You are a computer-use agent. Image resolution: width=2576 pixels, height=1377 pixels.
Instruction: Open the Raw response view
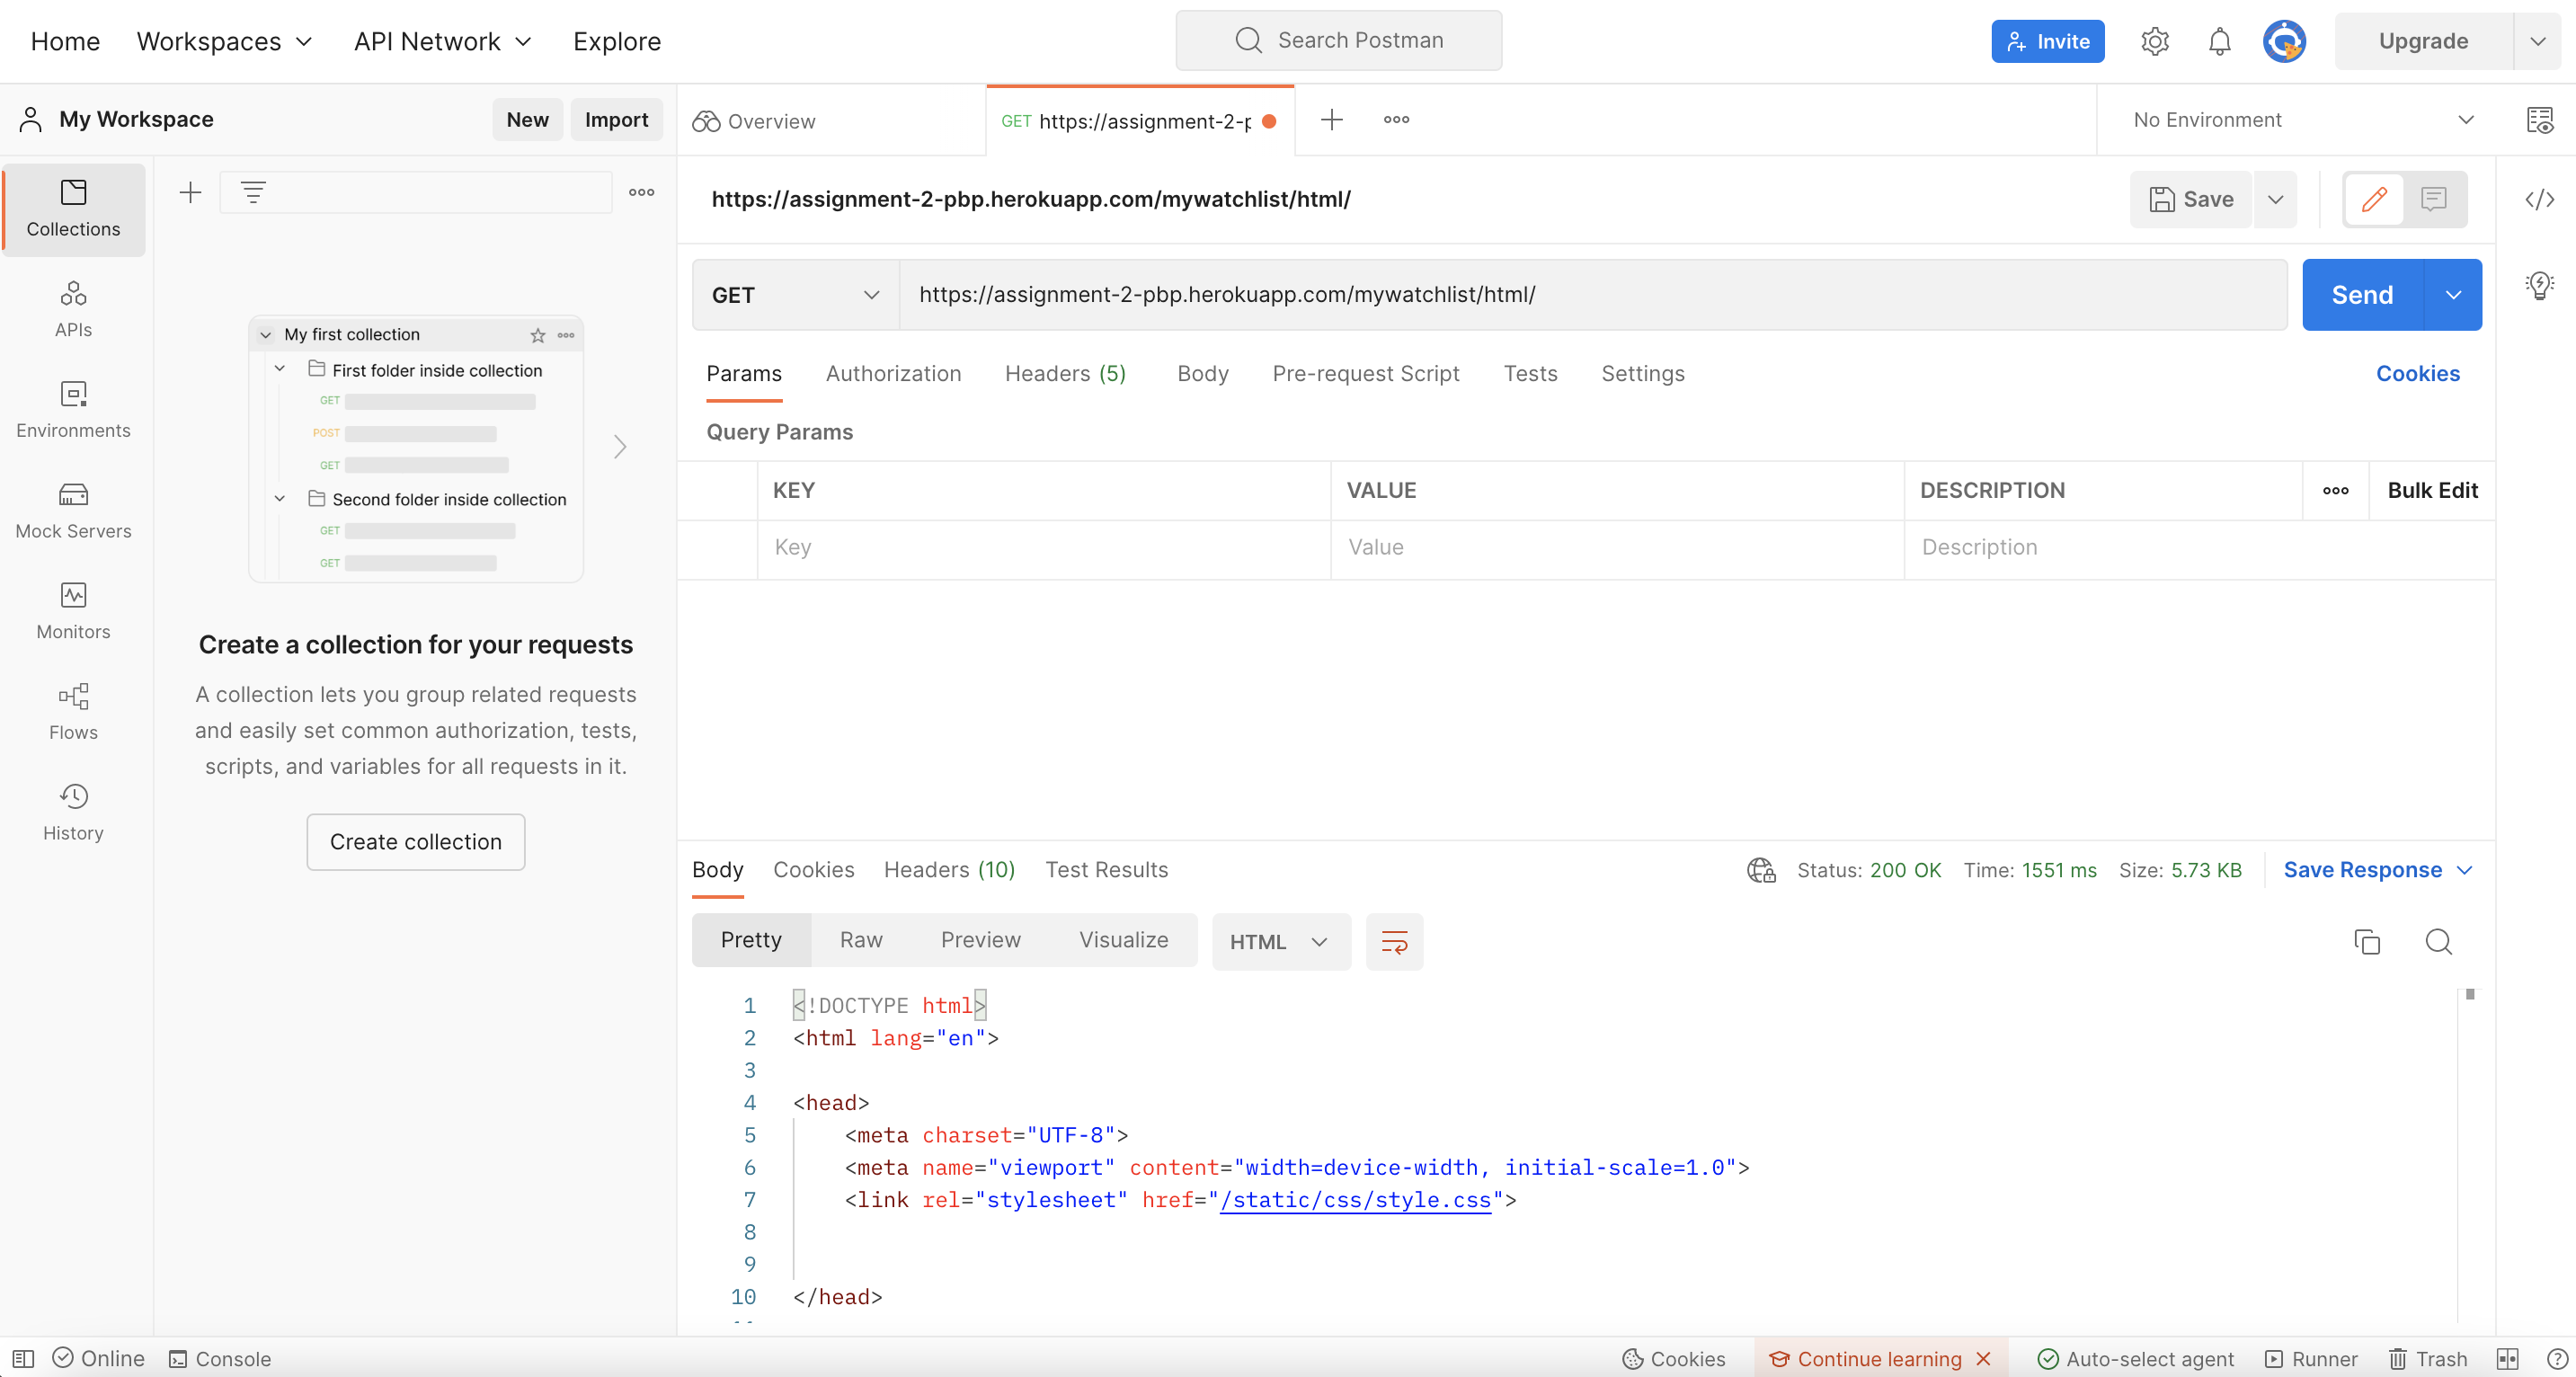(861, 940)
